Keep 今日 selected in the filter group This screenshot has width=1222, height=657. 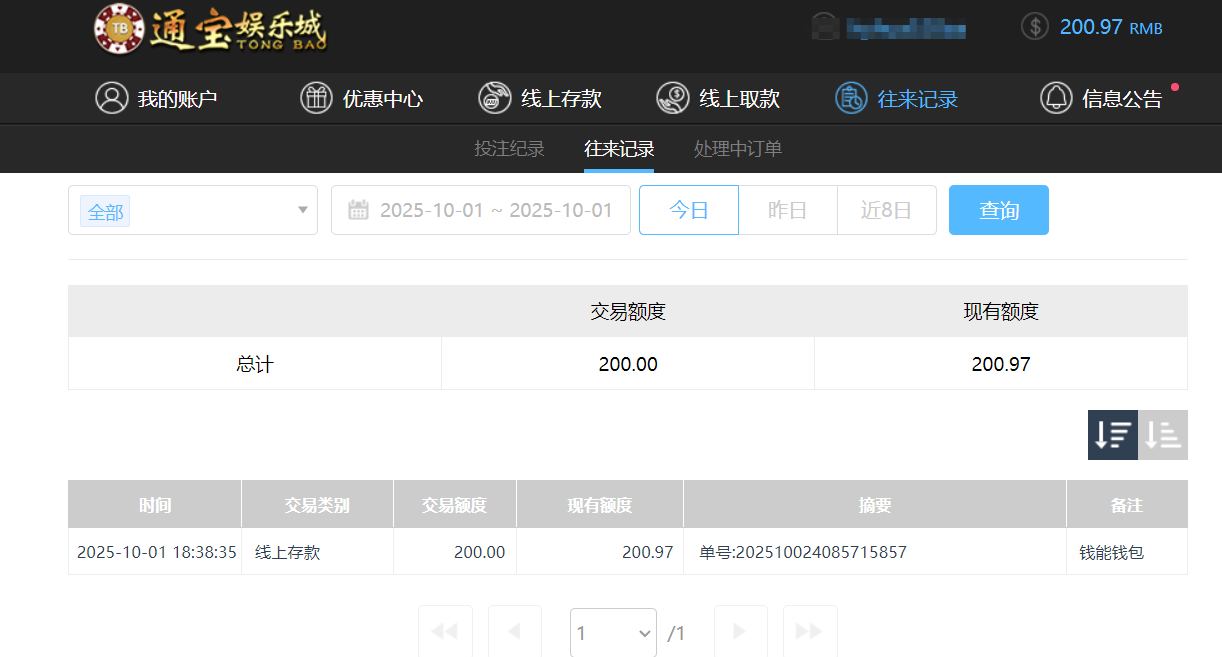pyautogui.click(x=688, y=210)
